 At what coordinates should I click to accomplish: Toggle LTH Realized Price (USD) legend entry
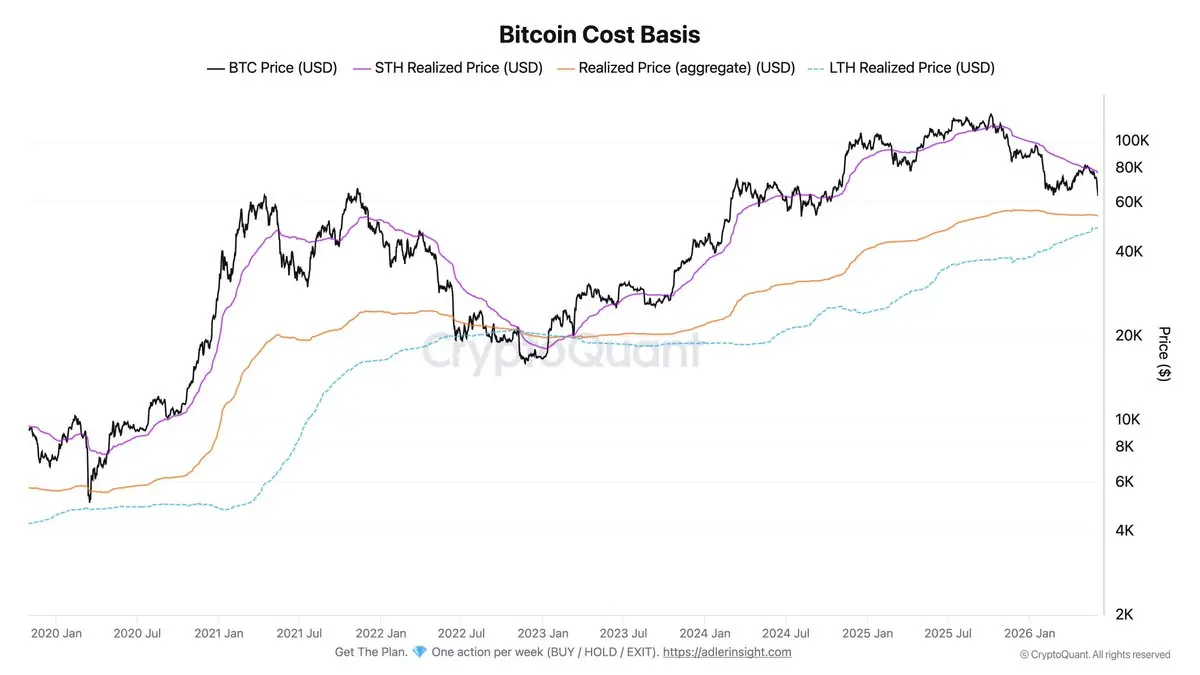[899, 68]
